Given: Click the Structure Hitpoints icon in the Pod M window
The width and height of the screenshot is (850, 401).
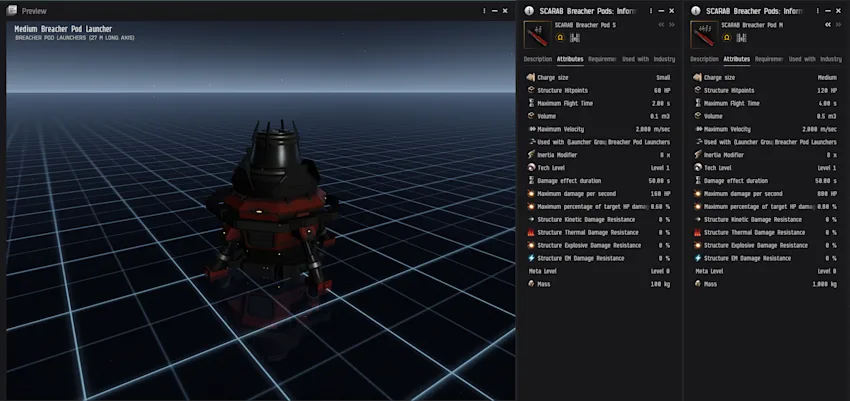Looking at the screenshot, I should [698, 90].
